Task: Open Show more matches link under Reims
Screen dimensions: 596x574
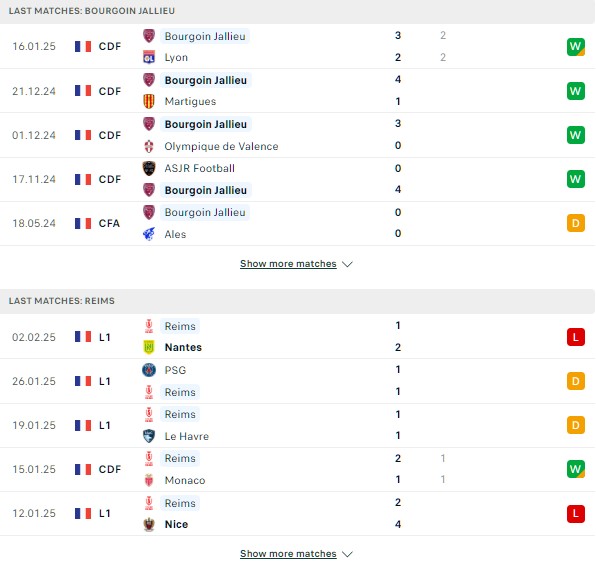Action: pyautogui.click(x=288, y=553)
